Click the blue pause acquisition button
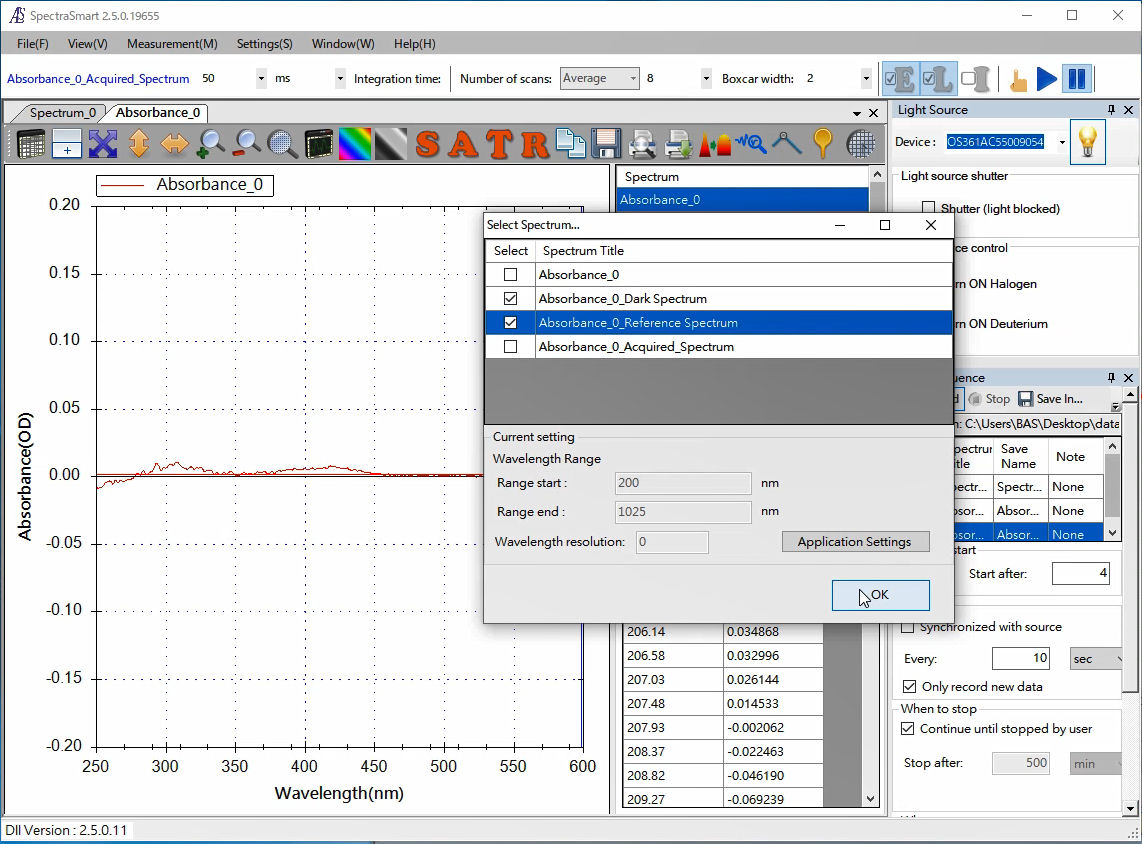 [x=1076, y=79]
